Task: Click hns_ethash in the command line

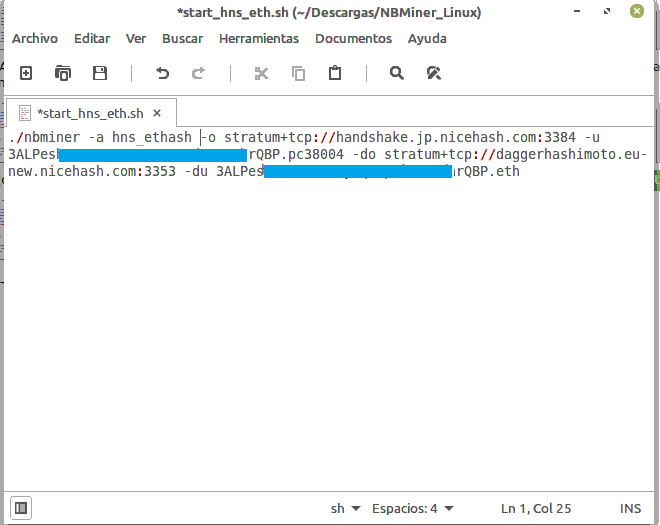Action: pyautogui.click(x=152, y=138)
